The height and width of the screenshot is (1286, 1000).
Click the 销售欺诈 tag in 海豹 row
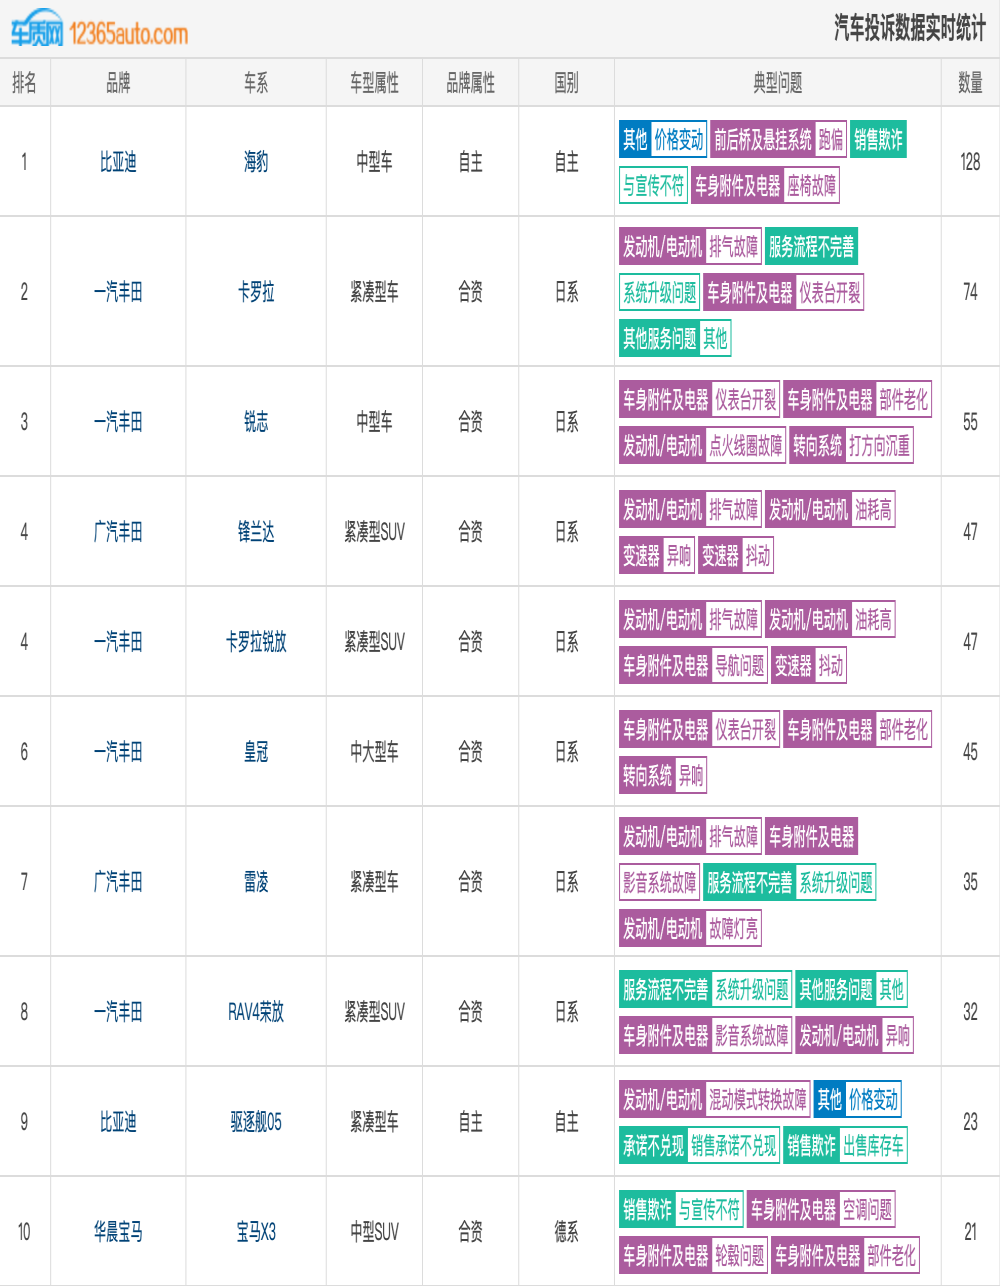pos(878,140)
